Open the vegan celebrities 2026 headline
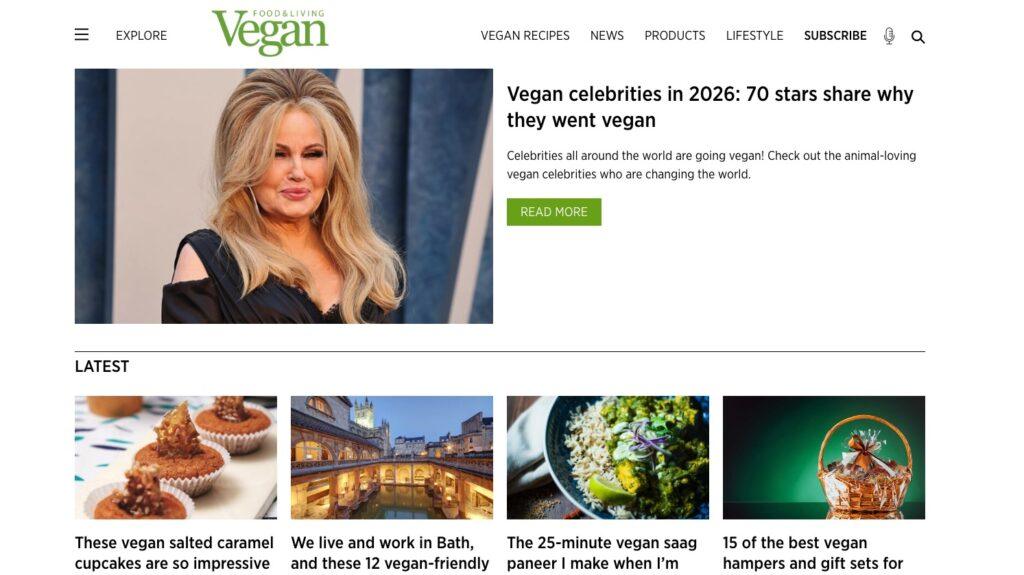The height and width of the screenshot is (575, 1024). 710,107
